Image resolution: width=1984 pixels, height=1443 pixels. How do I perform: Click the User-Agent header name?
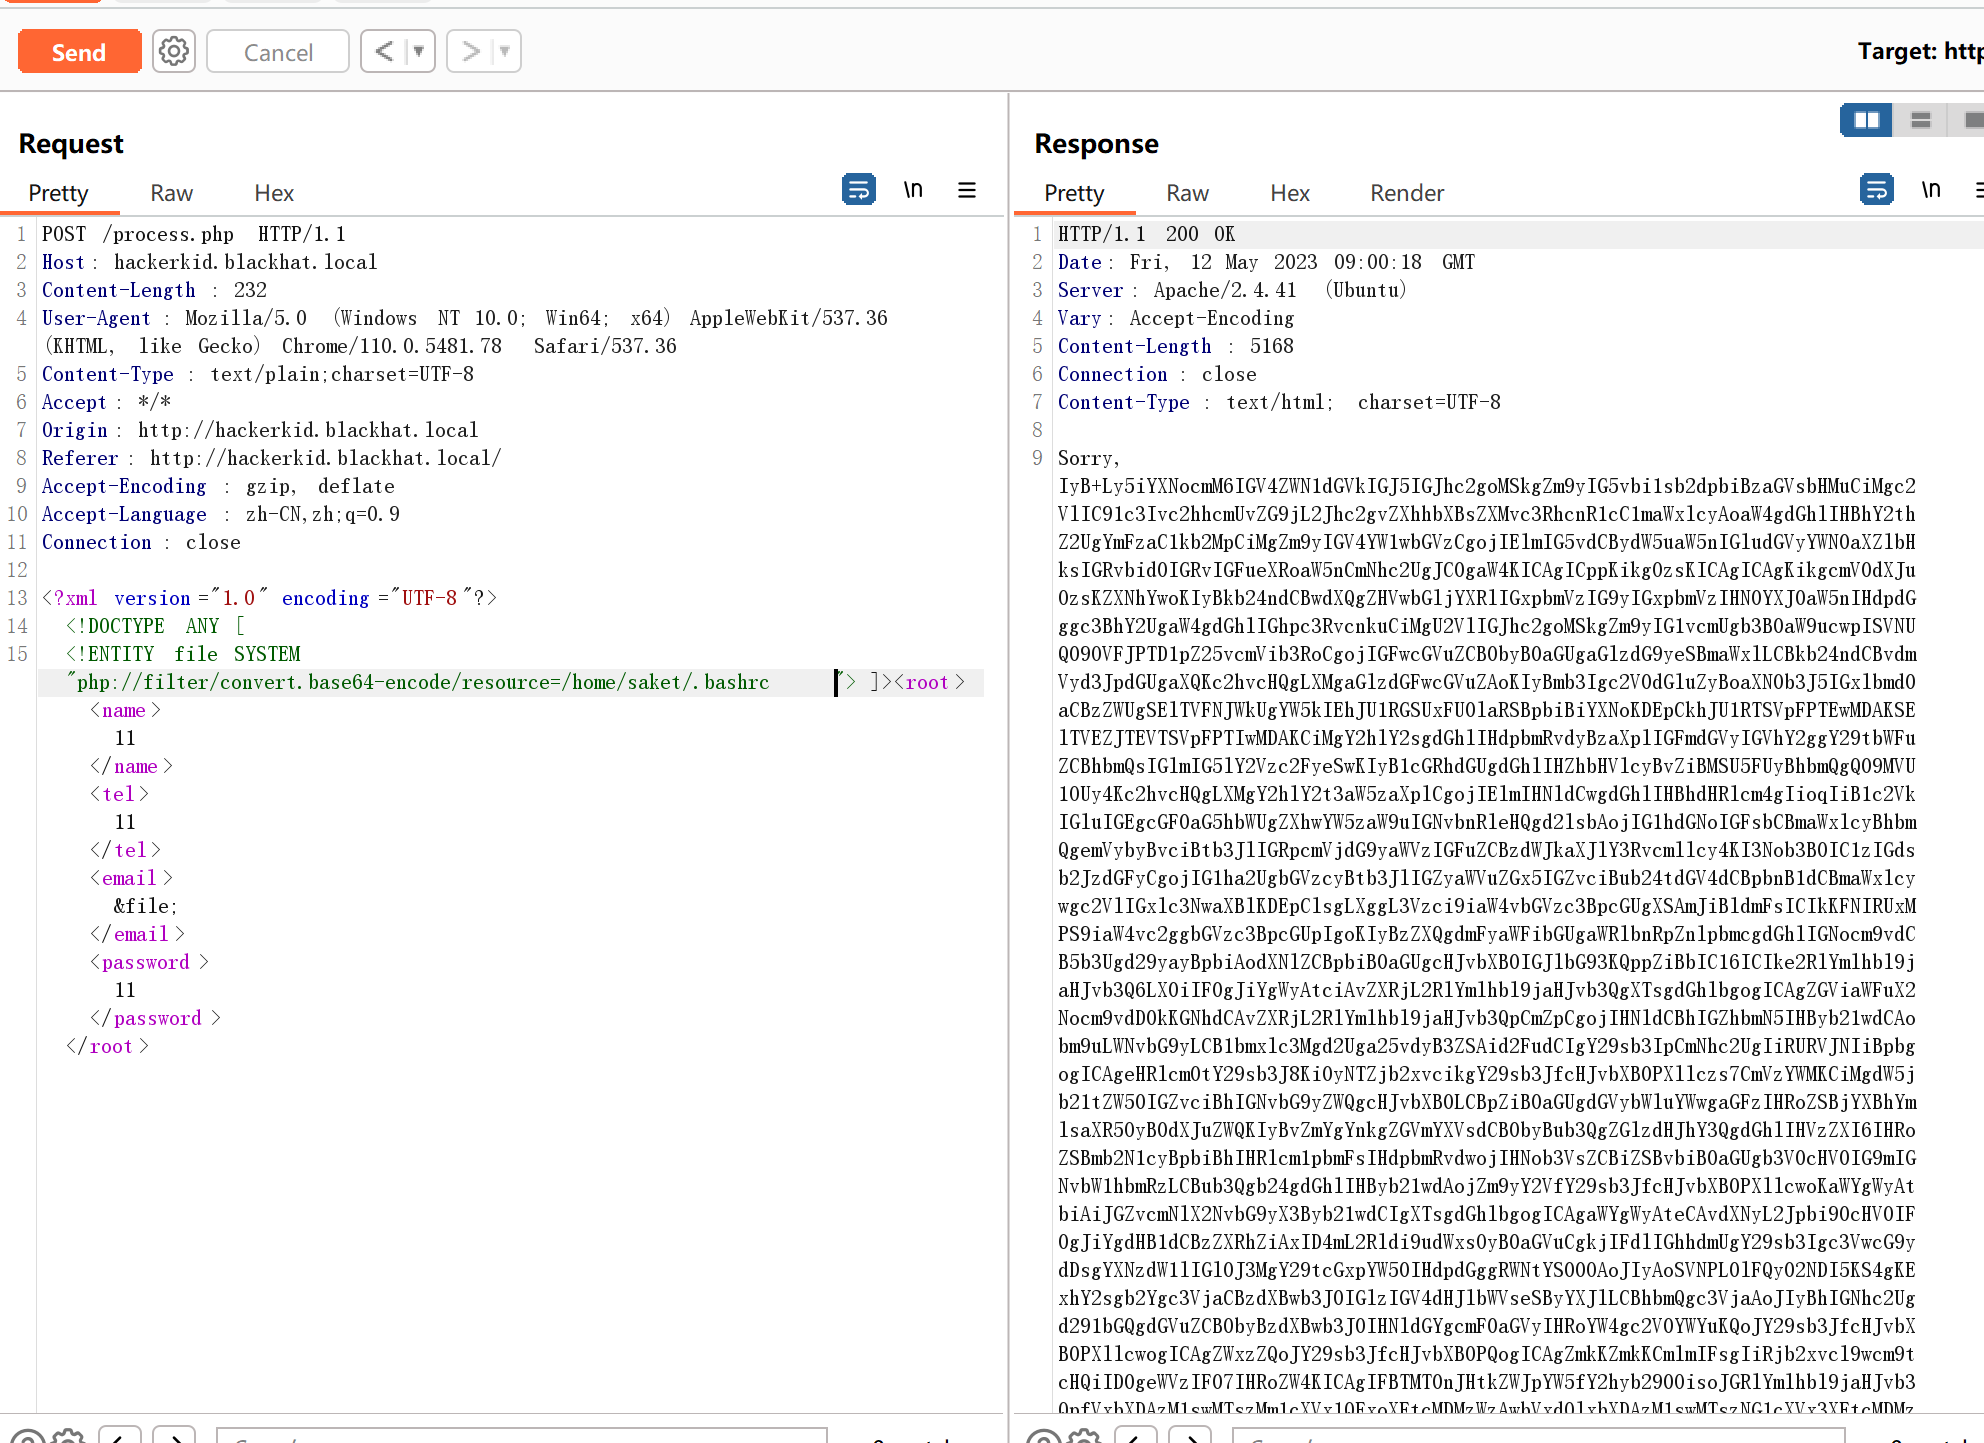click(x=96, y=318)
